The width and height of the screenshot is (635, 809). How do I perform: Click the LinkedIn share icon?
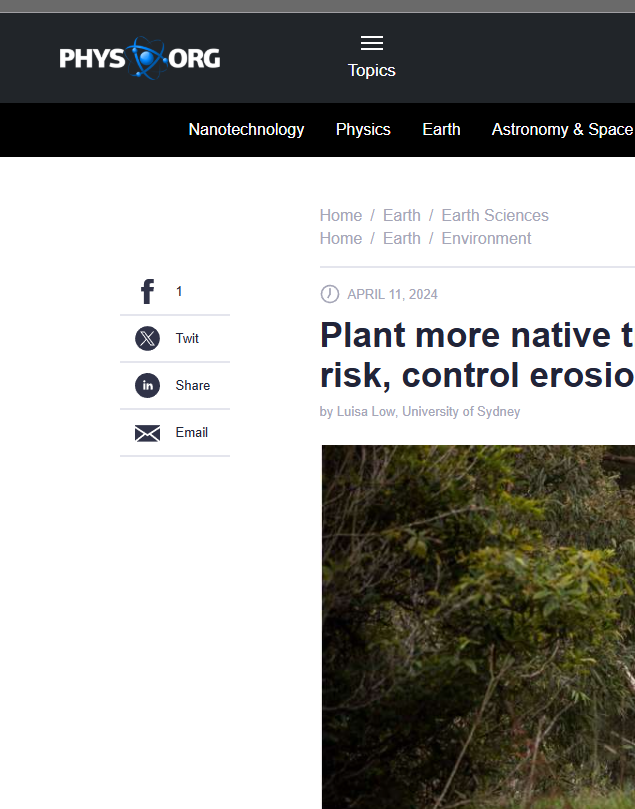coord(147,386)
